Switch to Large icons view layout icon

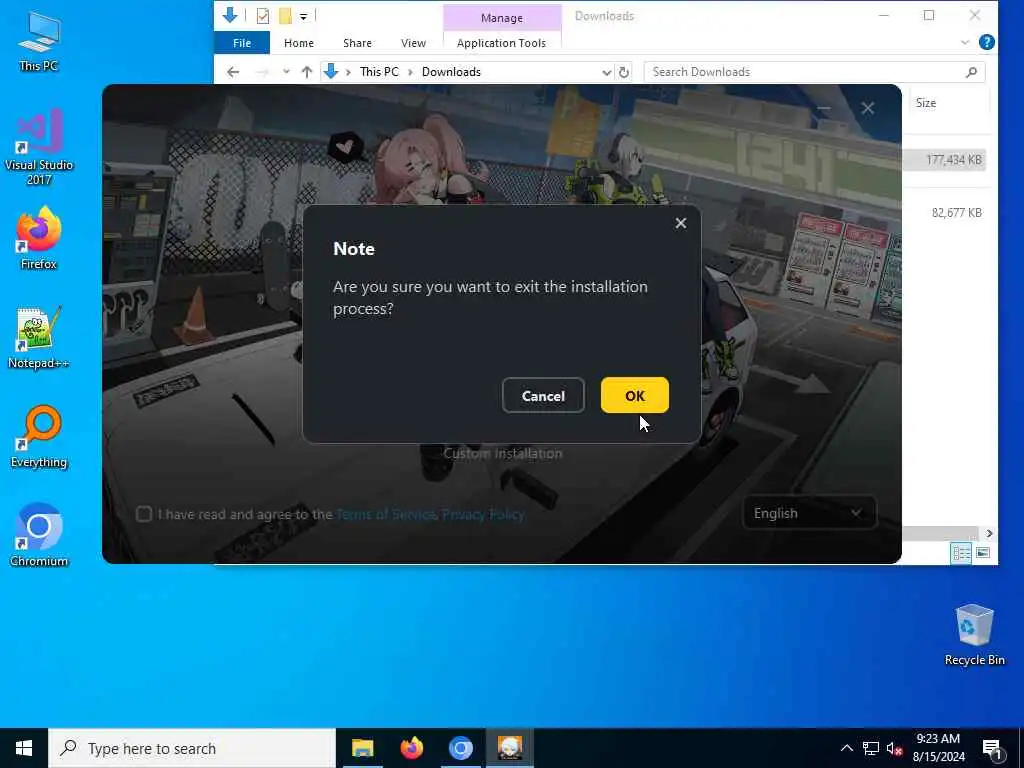click(x=982, y=553)
